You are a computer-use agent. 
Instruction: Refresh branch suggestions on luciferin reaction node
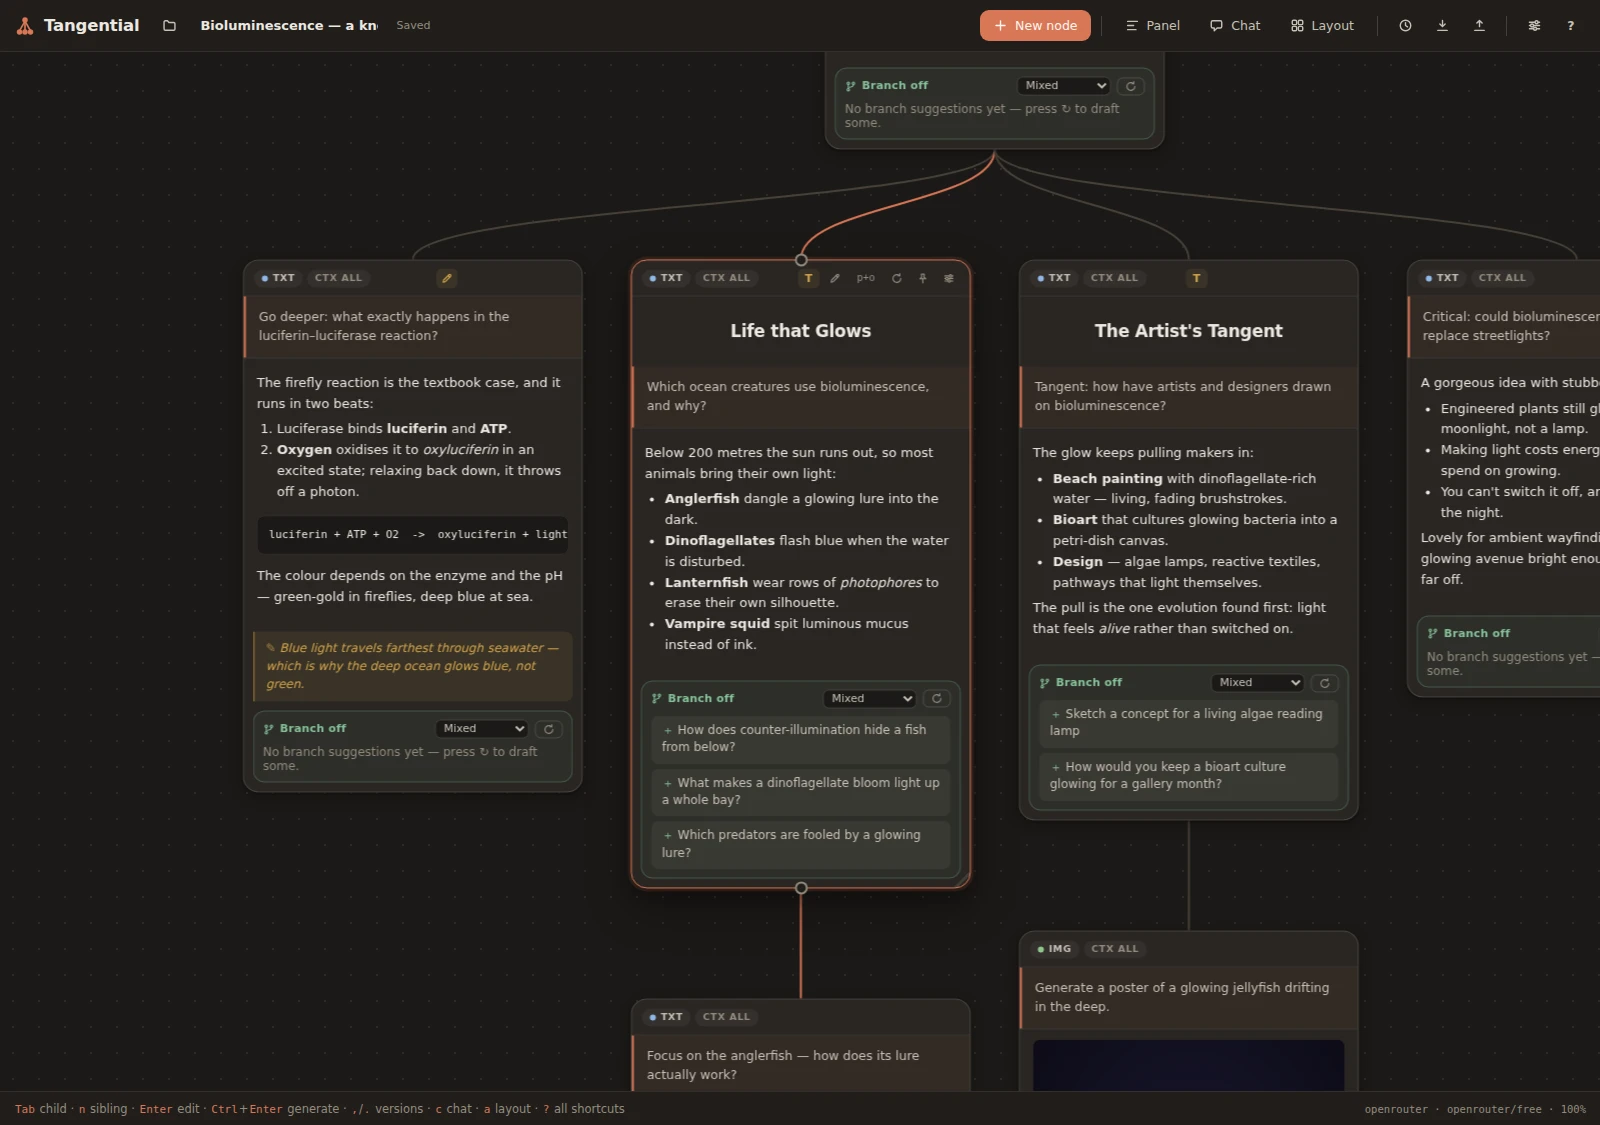549,729
